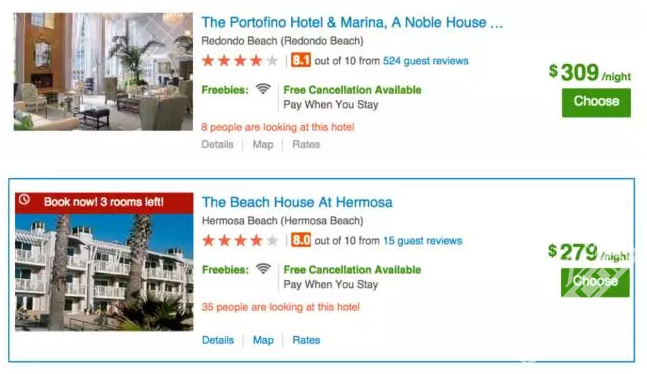Click the clock icon in the red banner
Viewport: 647px width, 374px height.
25,200
